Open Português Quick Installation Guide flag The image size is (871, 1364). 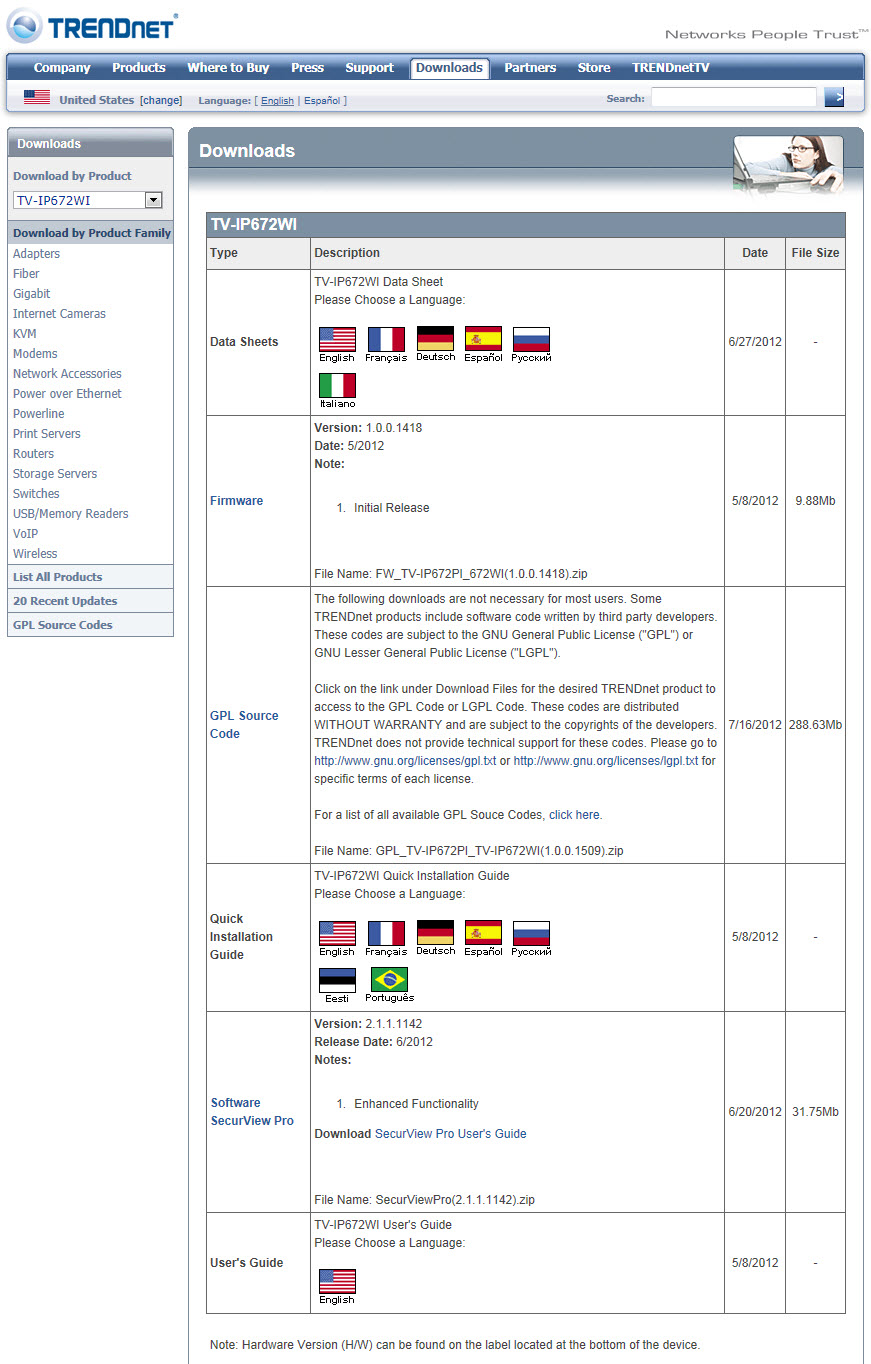[389, 980]
